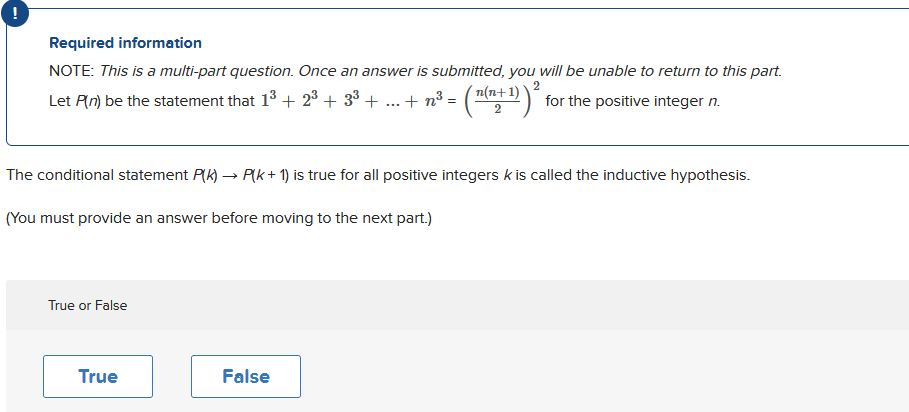Click the "Let P(n) be the statement" text
This screenshot has height=412, width=909.
pyautogui.click(x=152, y=101)
